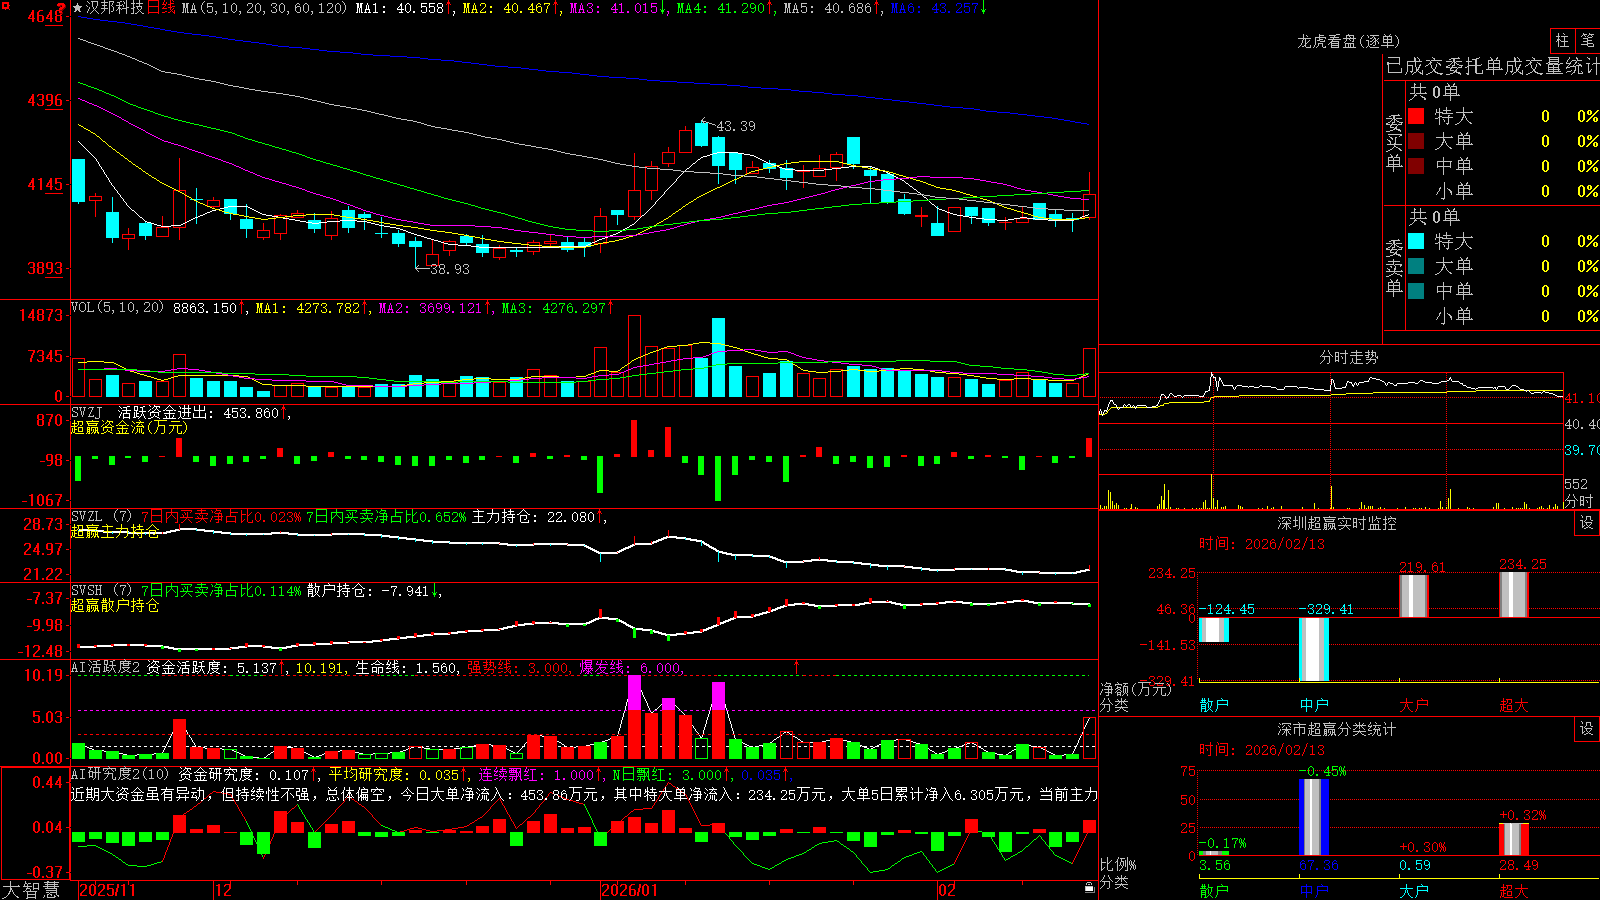Viewport: 1600px width, 900px height.
Task: Click dark red swatch for buy-side 中单
Action: (1416, 166)
